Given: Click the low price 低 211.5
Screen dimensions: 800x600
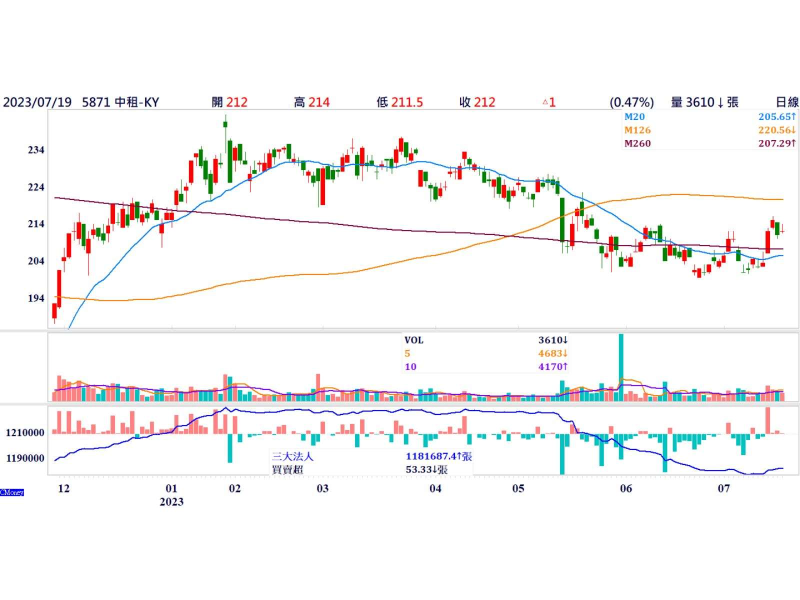Looking at the screenshot, I should coord(400,102).
